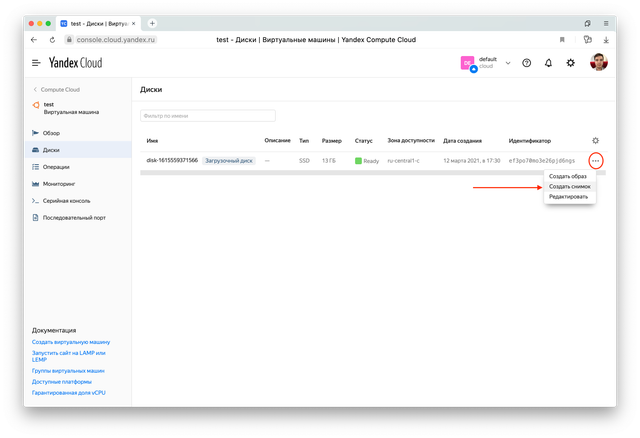640x438 pixels.
Task: Click the notifications bell icon
Action: (548, 63)
